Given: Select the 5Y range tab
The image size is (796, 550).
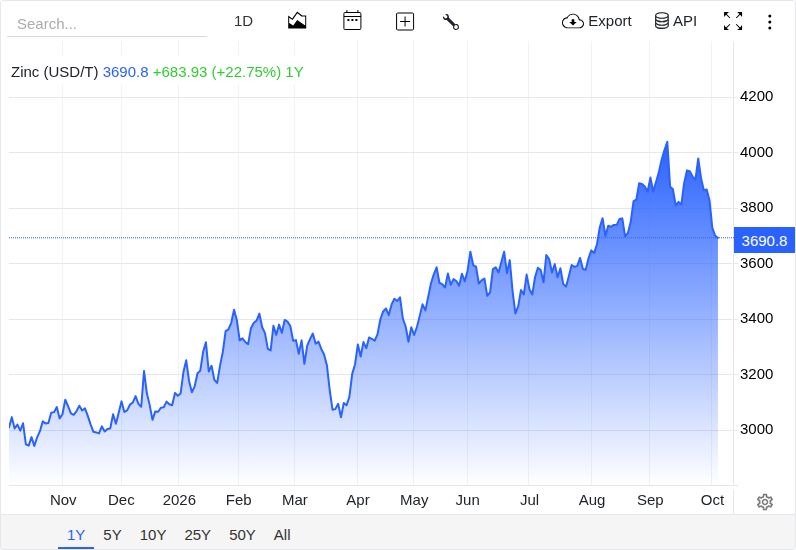Looking at the screenshot, I should point(112,535).
